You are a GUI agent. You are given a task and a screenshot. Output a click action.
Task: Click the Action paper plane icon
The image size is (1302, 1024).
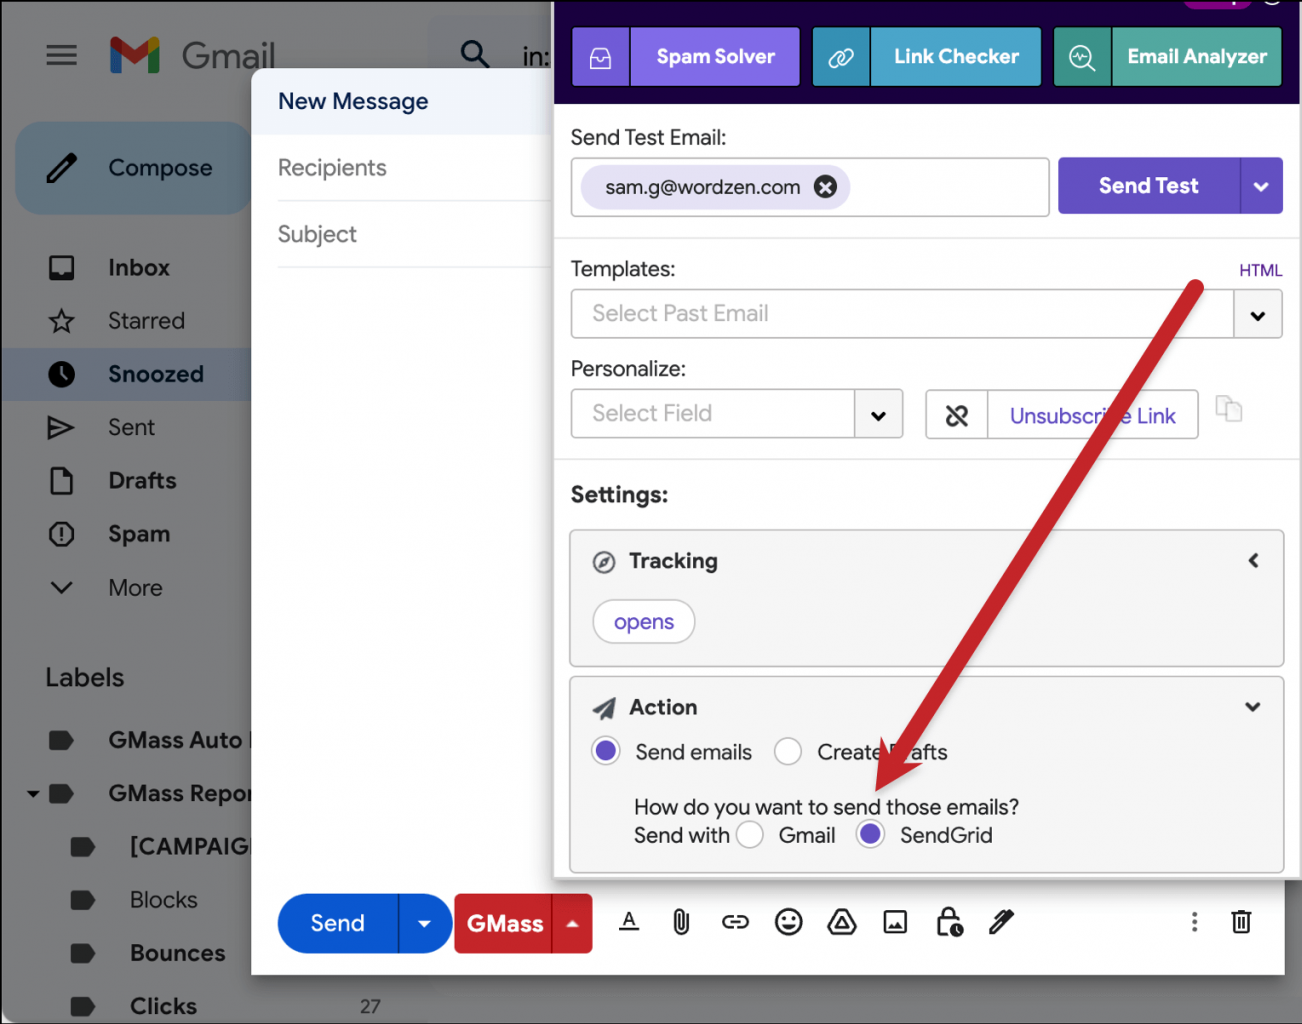pyautogui.click(x=604, y=708)
